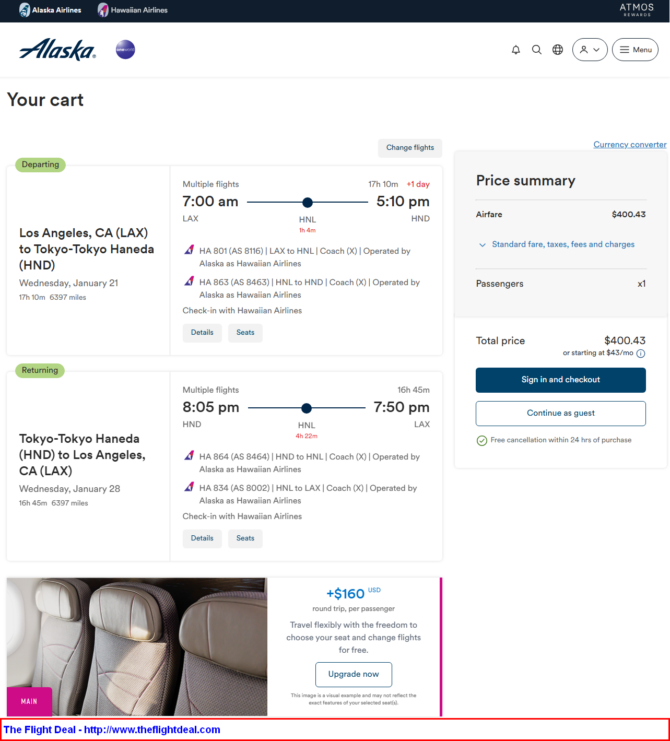The image size is (670, 741).
Task: Open the hamburger Menu button
Action: tap(635, 50)
